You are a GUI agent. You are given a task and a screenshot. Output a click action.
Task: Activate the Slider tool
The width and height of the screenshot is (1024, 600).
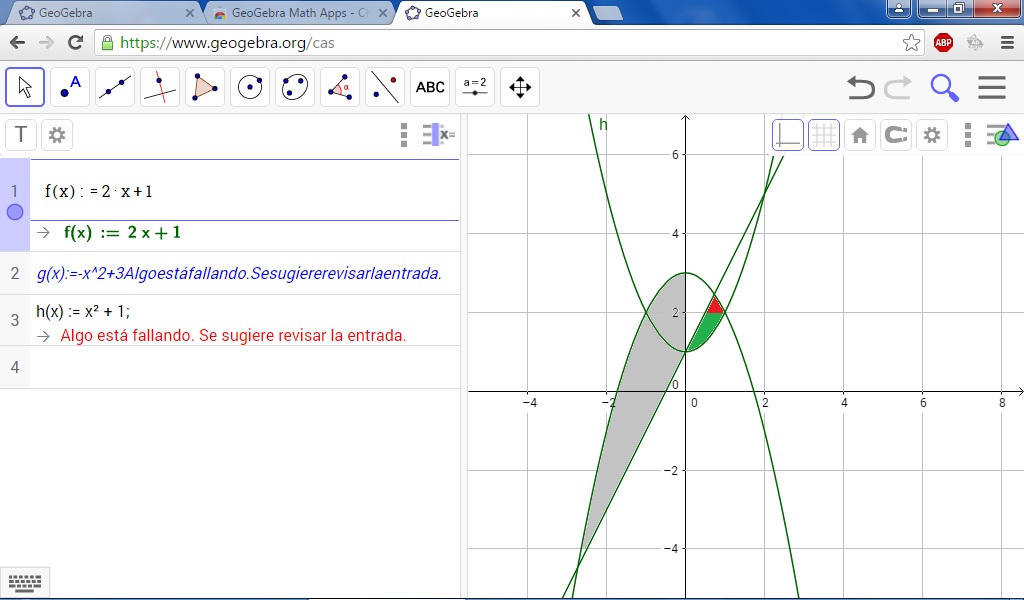point(475,87)
